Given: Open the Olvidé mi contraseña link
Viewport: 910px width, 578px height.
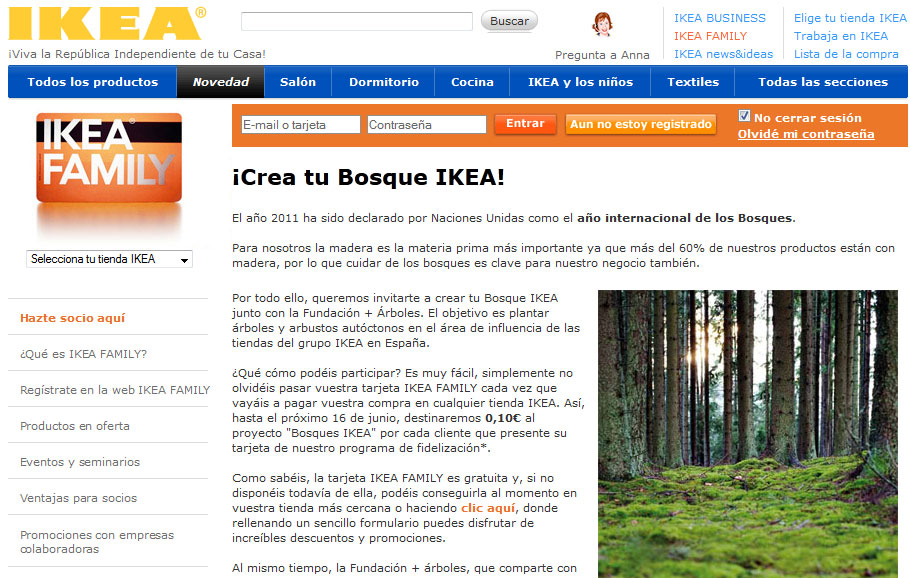Looking at the screenshot, I should tap(806, 134).
